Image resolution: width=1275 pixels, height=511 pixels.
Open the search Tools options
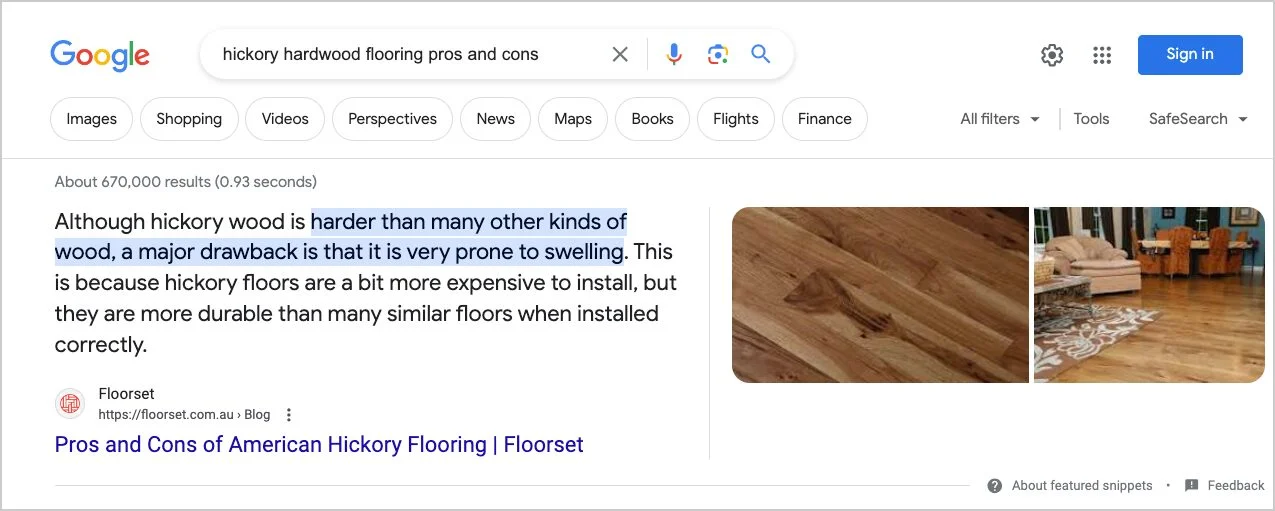tap(1091, 118)
